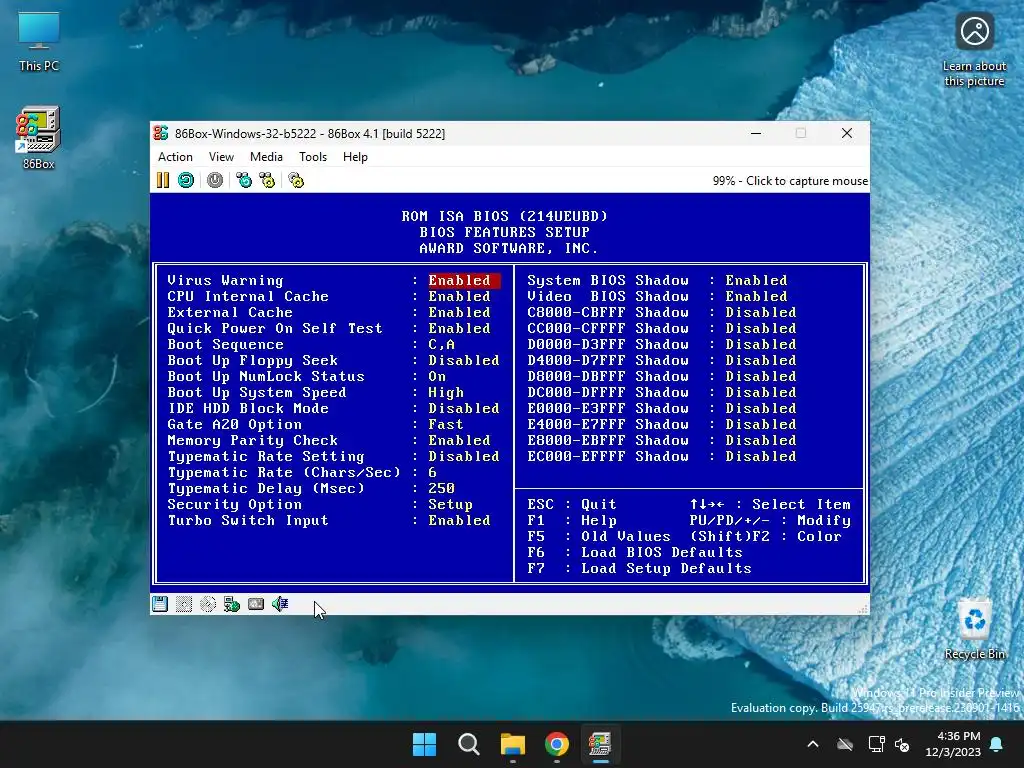
Task: Click the 'Boot Up NumLock Status' label
Action: (266, 376)
